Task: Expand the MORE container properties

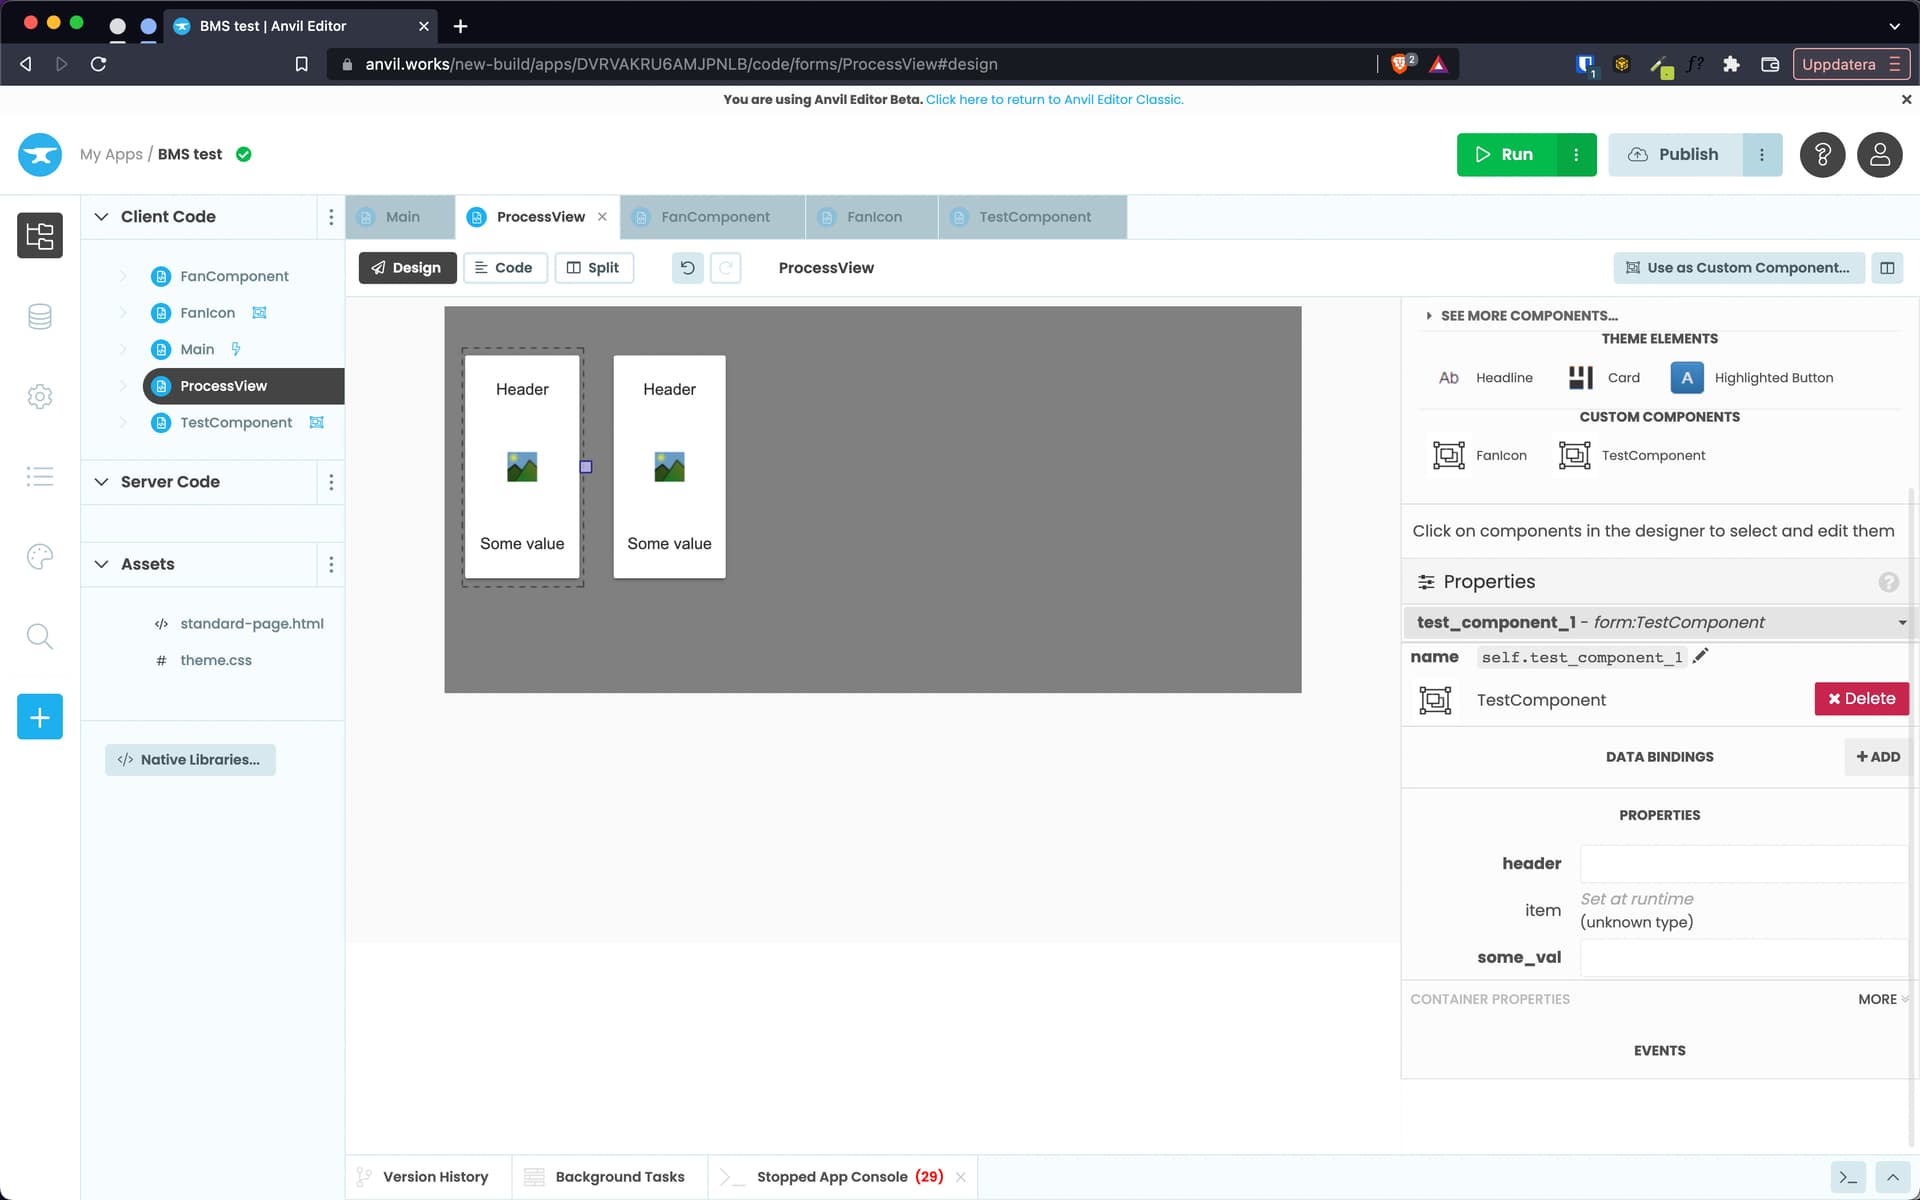Action: [1880, 998]
